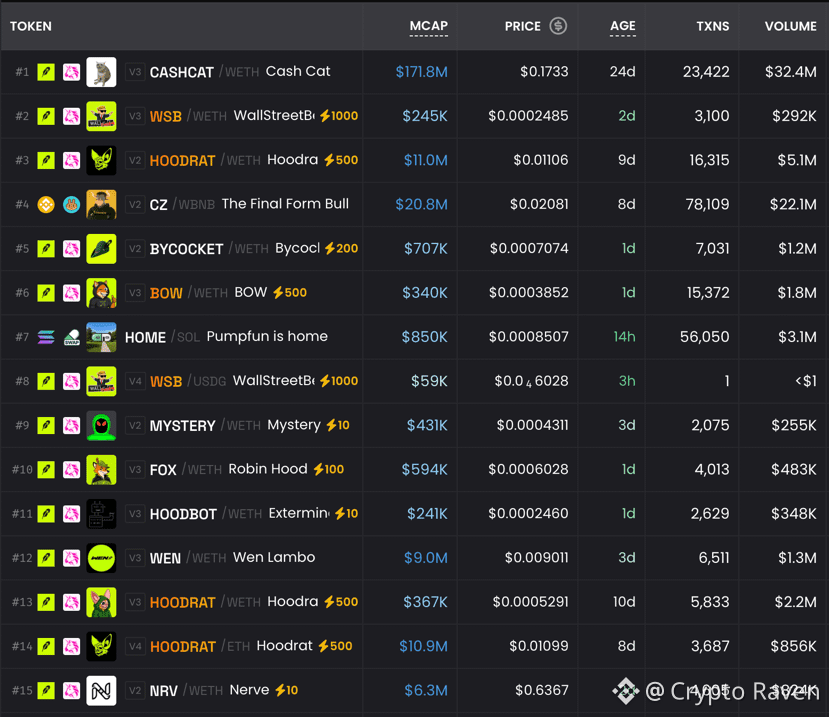Open the WEN /WETH pair link

pyautogui.click(x=188, y=558)
